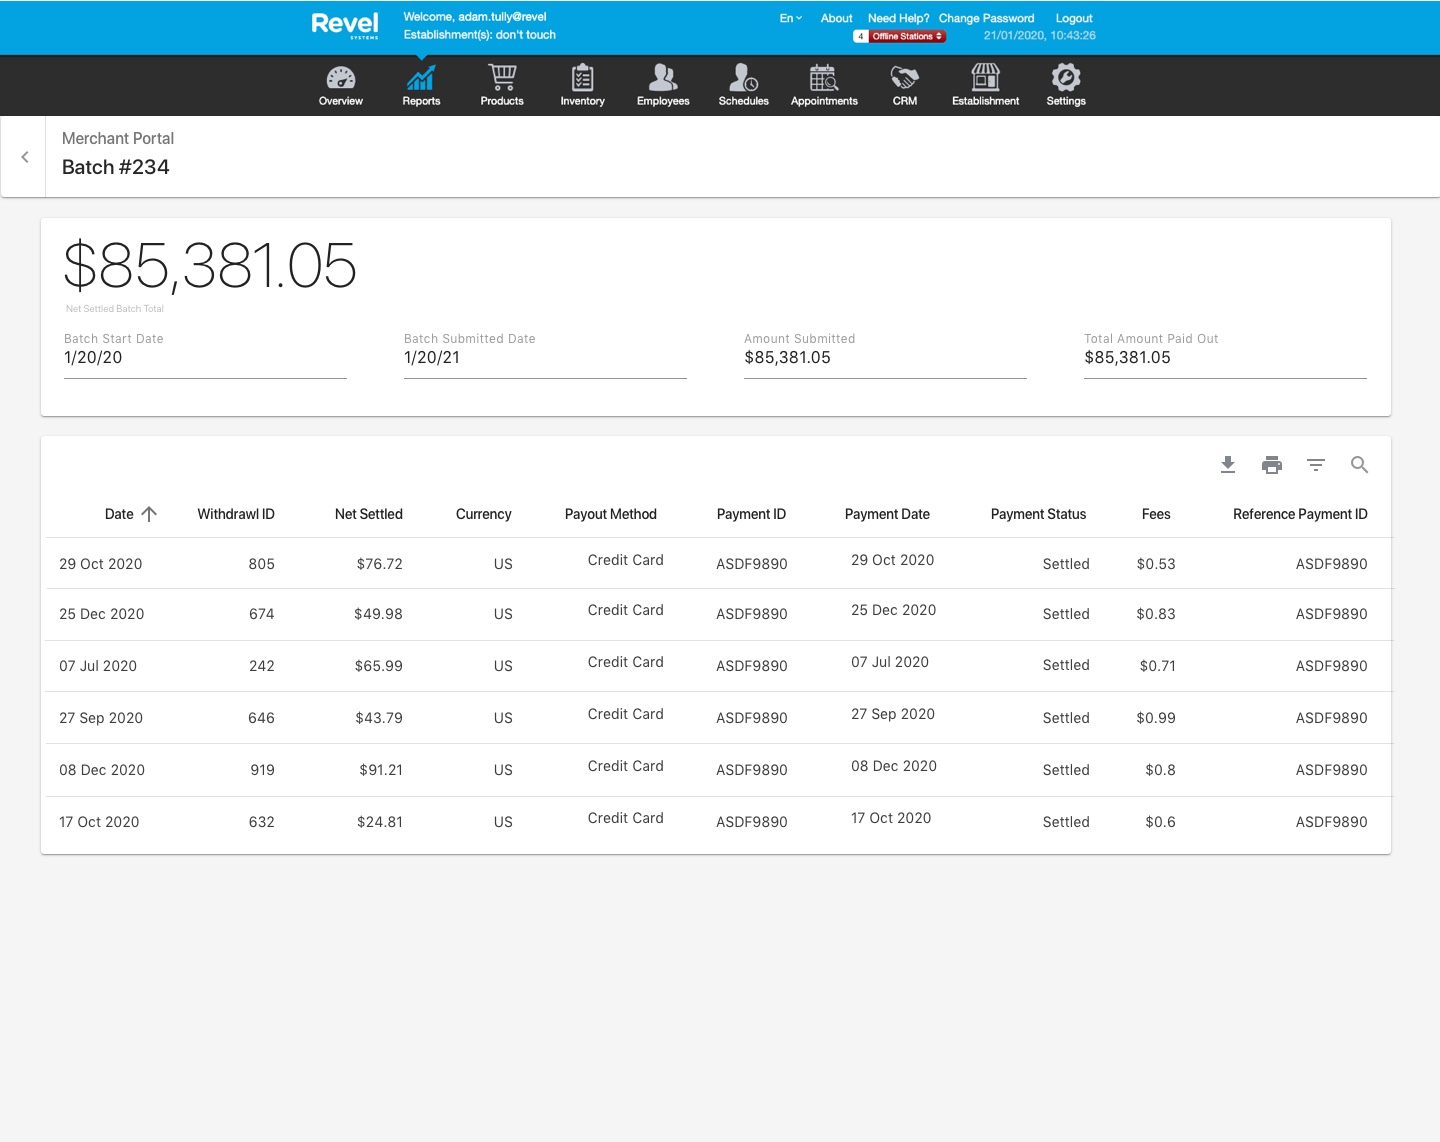Download the batch table data
Image resolution: width=1440 pixels, height=1142 pixels.
(x=1228, y=465)
